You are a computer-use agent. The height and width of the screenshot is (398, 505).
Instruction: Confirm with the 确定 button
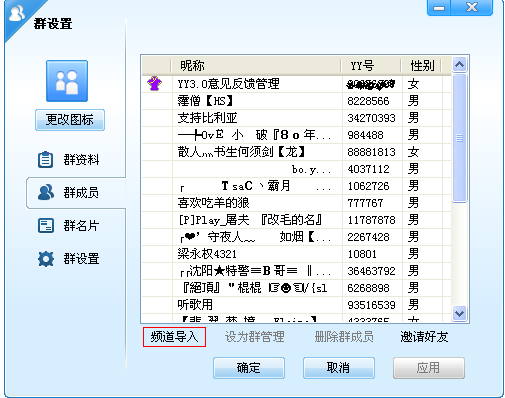249,368
